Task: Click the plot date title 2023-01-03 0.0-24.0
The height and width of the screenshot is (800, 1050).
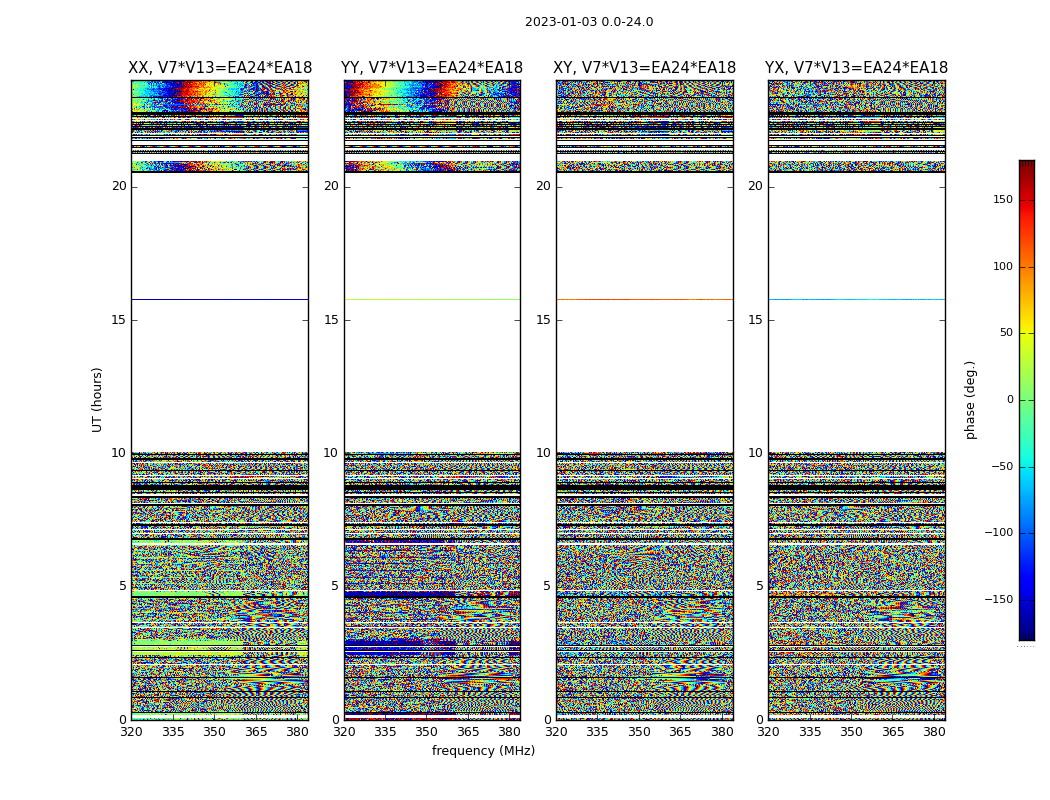Action: [589, 22]
